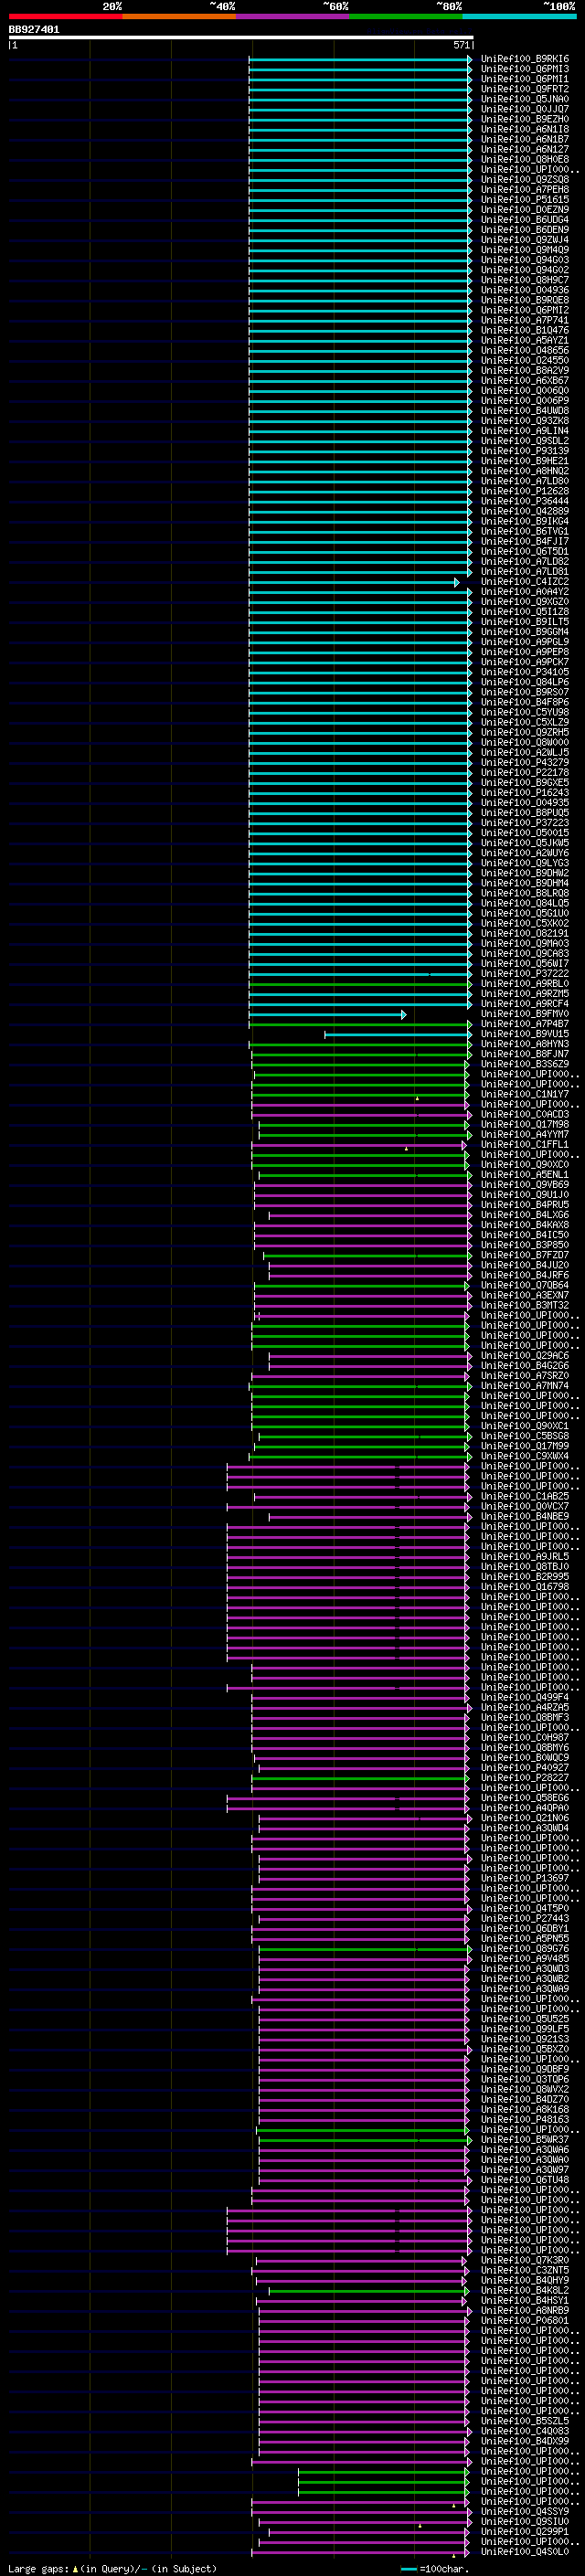Select hit label UniRef100_P13697
The image size is (585, 2576).
(525, 1878)
